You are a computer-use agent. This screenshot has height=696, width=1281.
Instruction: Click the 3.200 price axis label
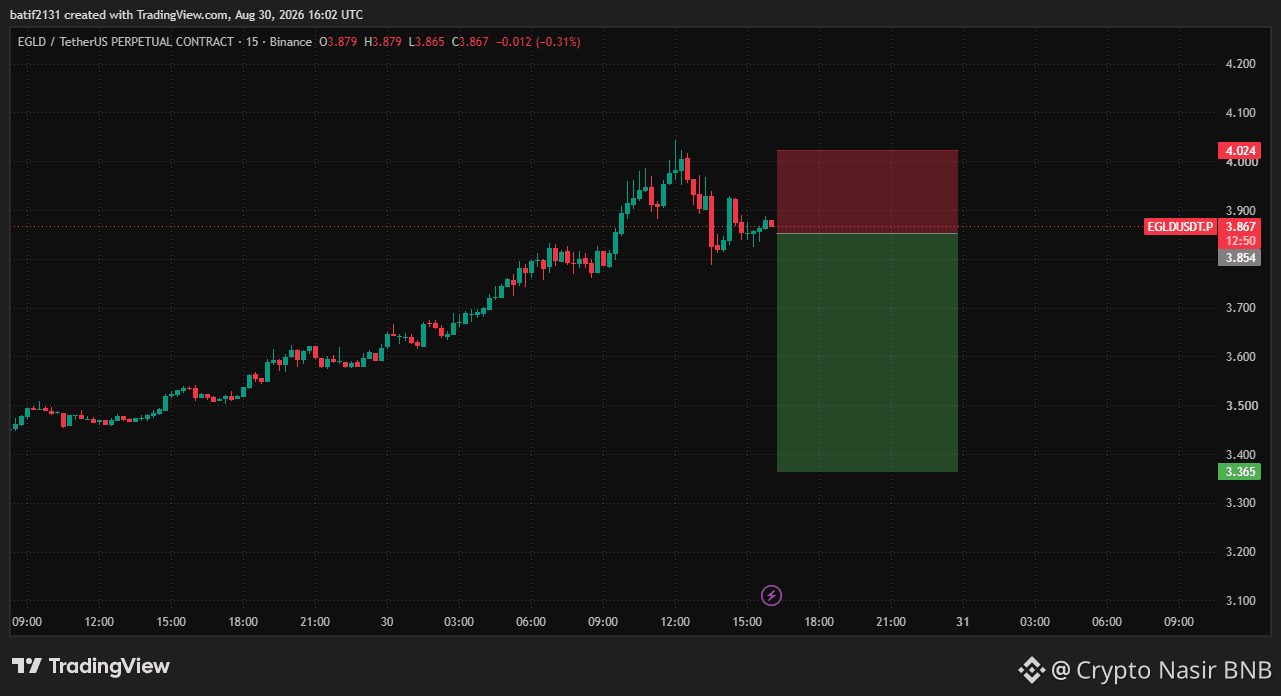1240,552
